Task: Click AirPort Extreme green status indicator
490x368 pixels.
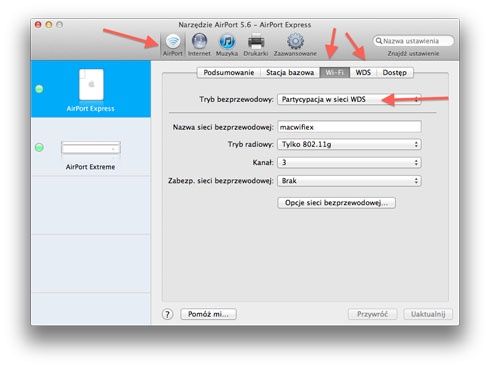Action: pos(39,147)
